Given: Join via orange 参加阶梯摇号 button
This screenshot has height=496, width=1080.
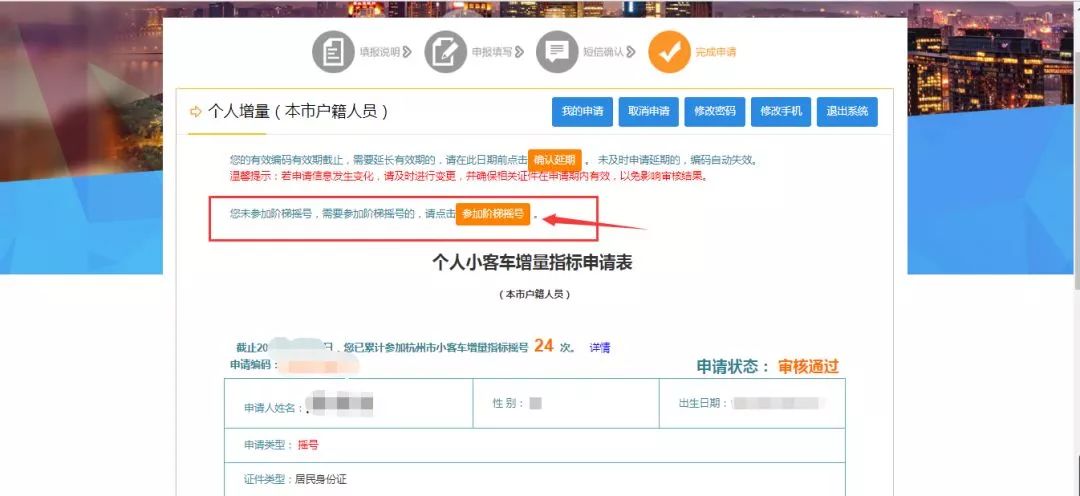Looking at the screenshot, I should pos(493,214).
